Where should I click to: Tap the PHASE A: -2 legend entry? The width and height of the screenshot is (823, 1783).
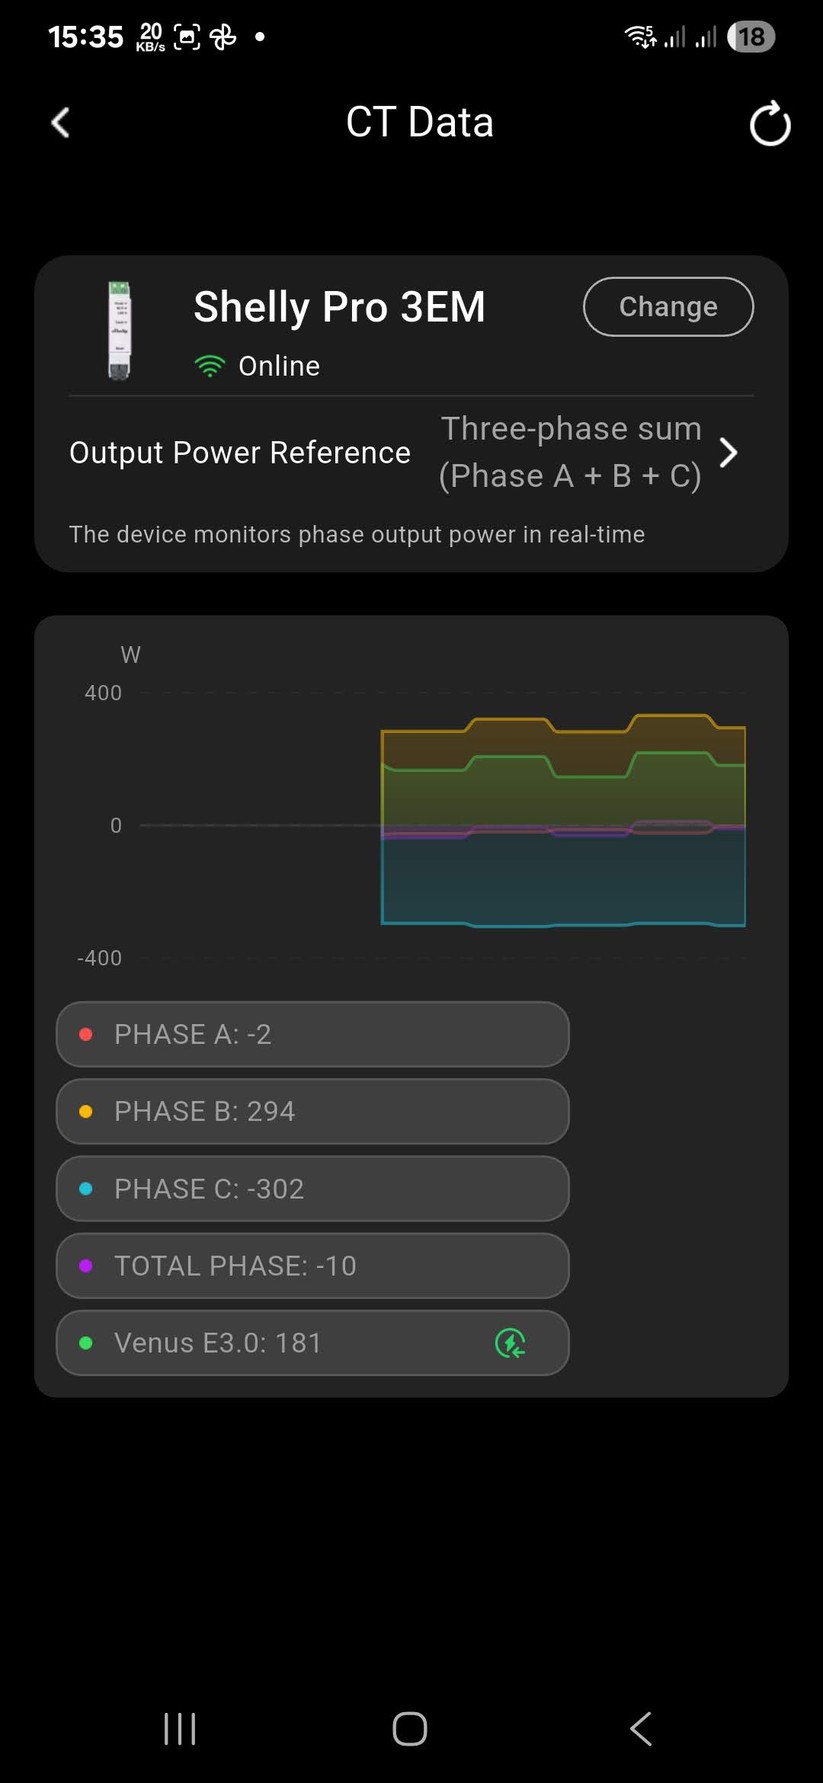[311, 1034]
